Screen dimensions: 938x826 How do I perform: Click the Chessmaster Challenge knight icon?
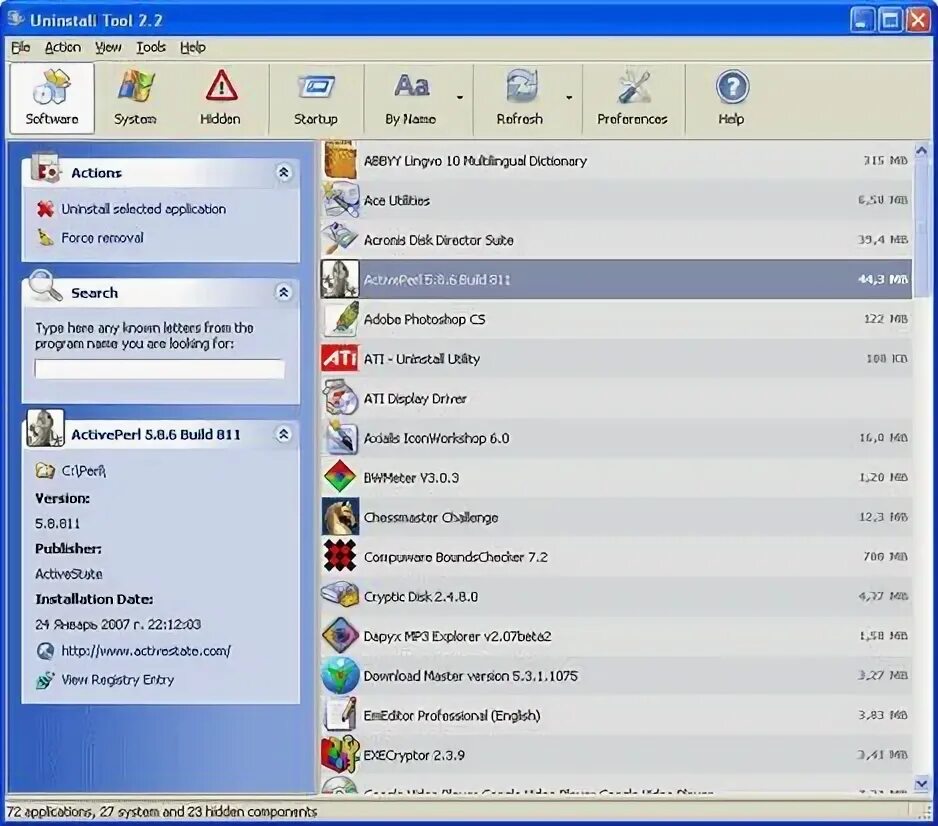pyautogui.click(x=340, y=516)
